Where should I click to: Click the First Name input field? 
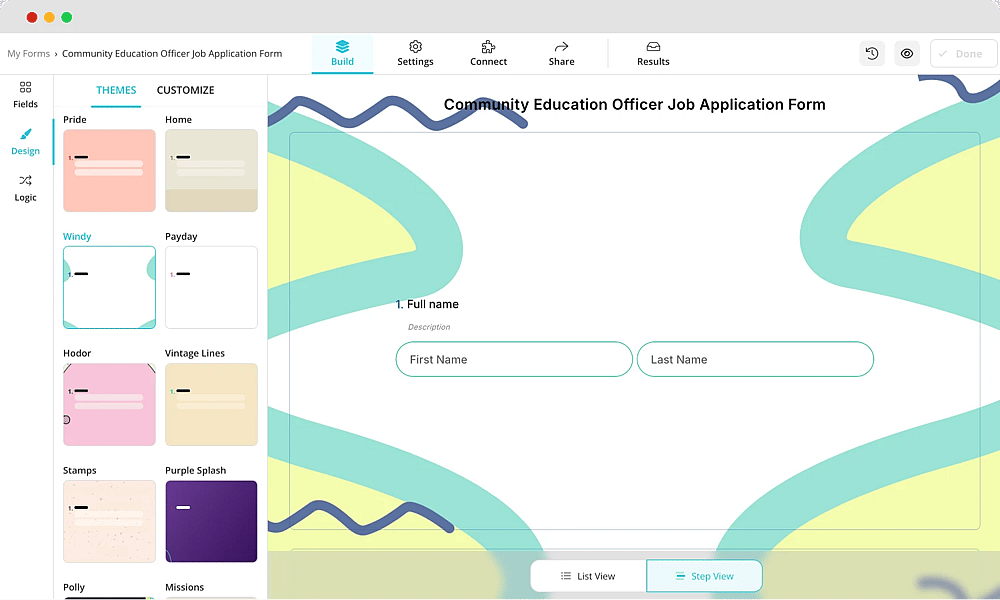(x=514, y=359)
